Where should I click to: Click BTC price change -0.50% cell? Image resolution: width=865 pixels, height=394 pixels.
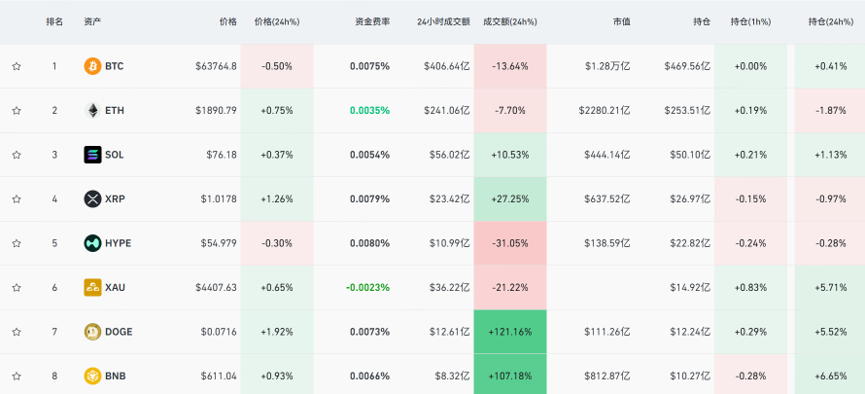277,66
